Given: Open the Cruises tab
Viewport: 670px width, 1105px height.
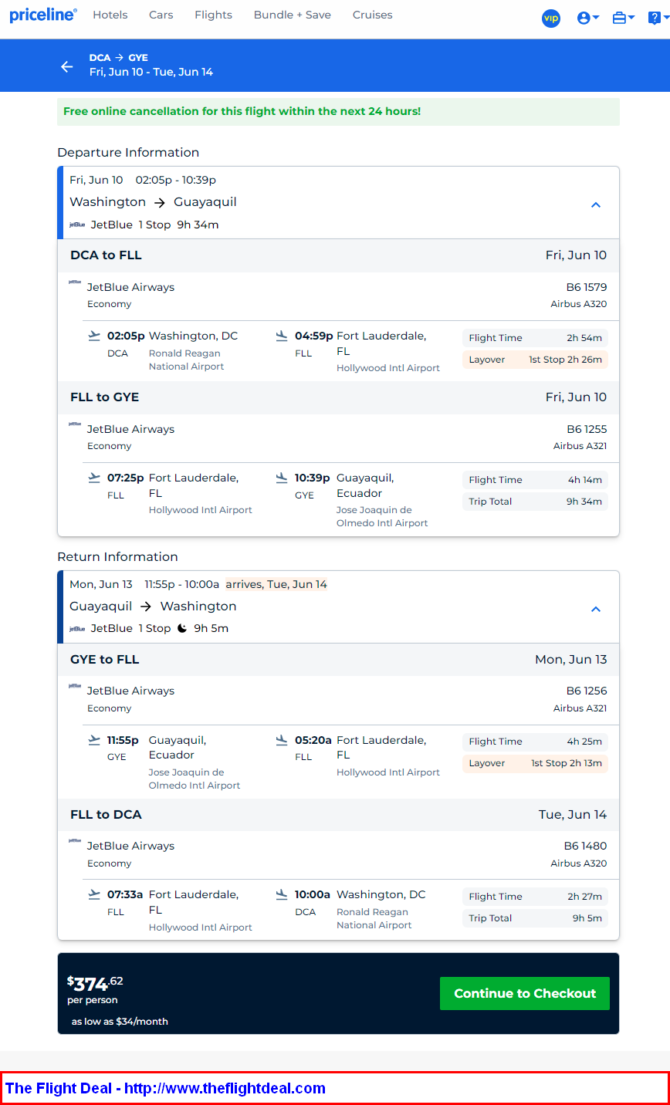Looking at the screenshot, I should click(x=373, y=15).
